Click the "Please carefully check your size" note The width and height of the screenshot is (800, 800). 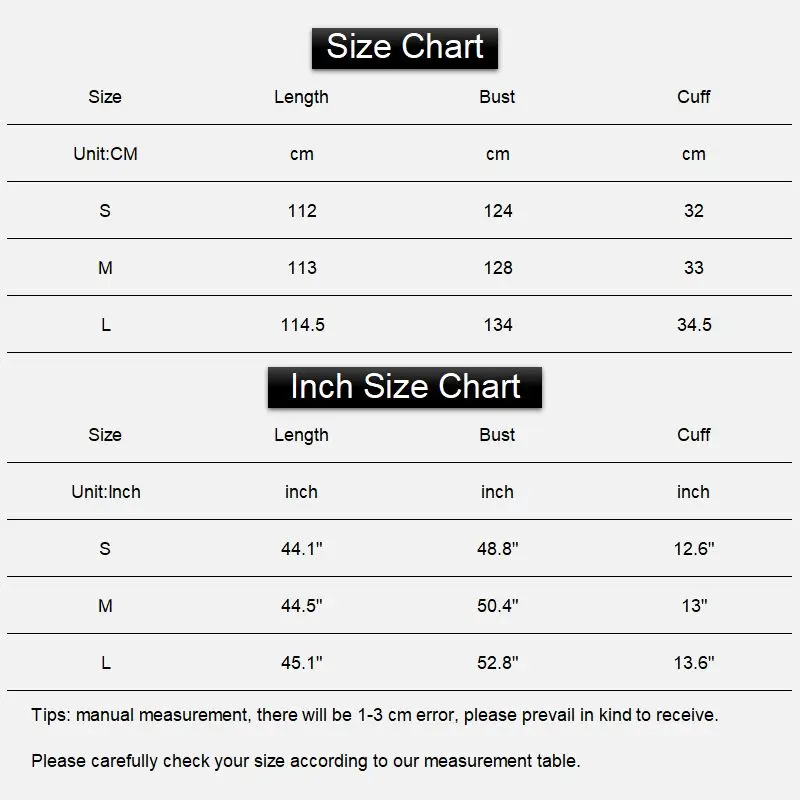click(305, 761)
